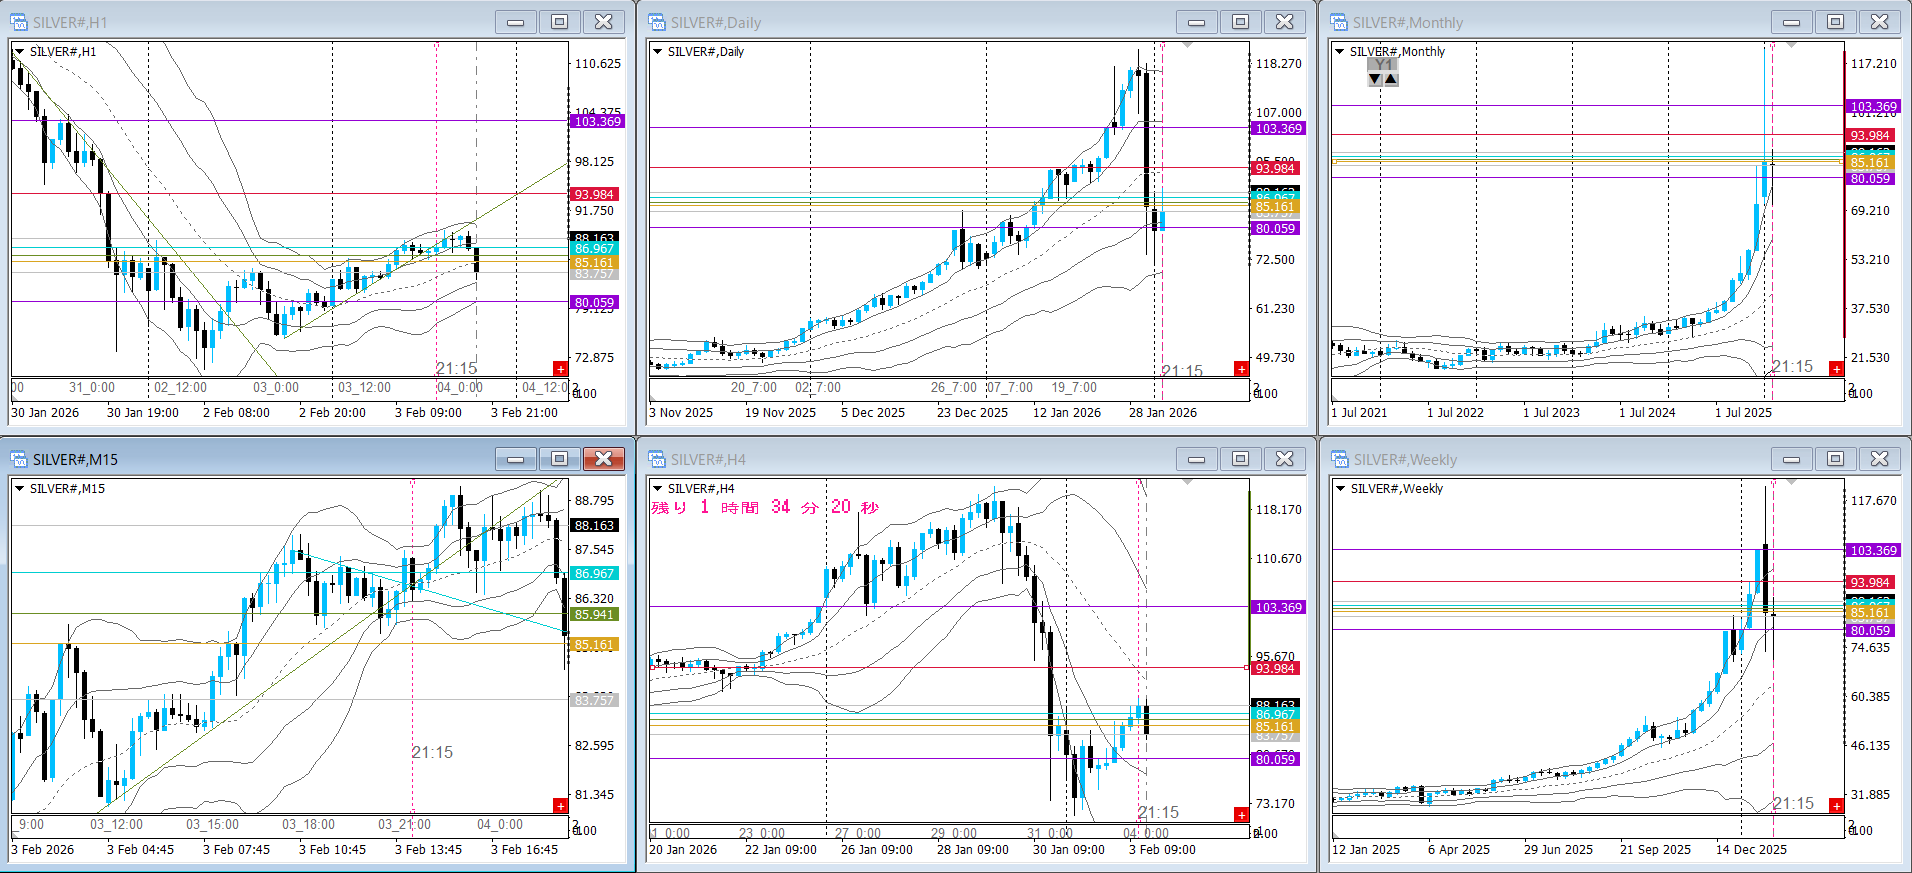The height and width of the screenshot is (873, 1912).
Task: Expand the SILVER#,H1 chart label triangle
Action: (19, 52)
